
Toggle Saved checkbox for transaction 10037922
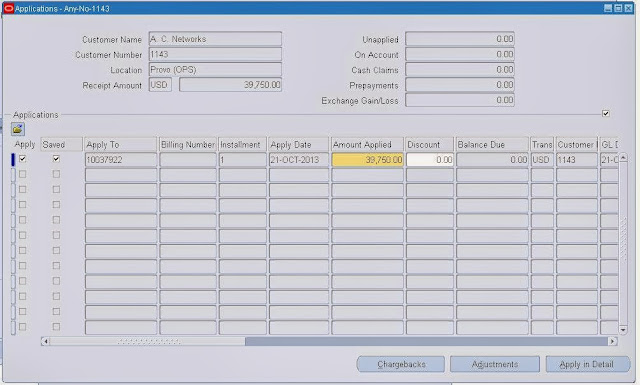tap(56, 159)
